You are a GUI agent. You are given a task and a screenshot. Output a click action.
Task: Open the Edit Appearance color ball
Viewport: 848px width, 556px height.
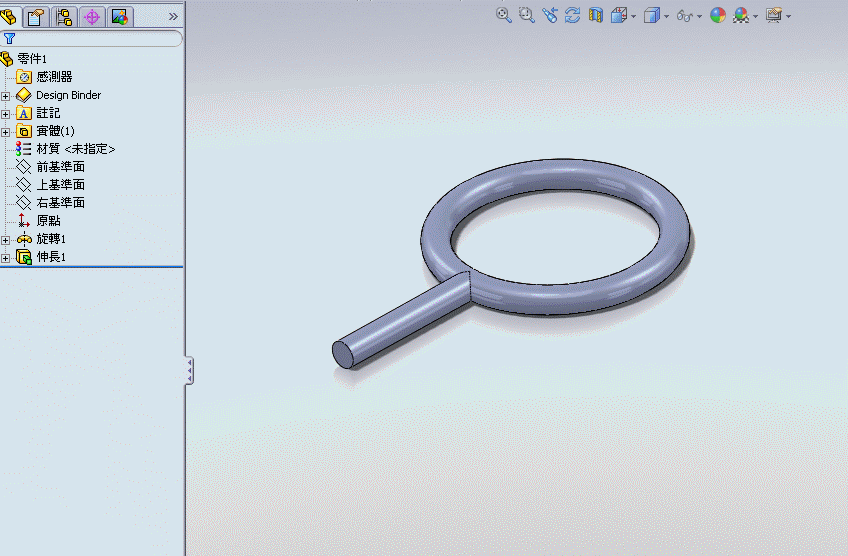[718, 15]
